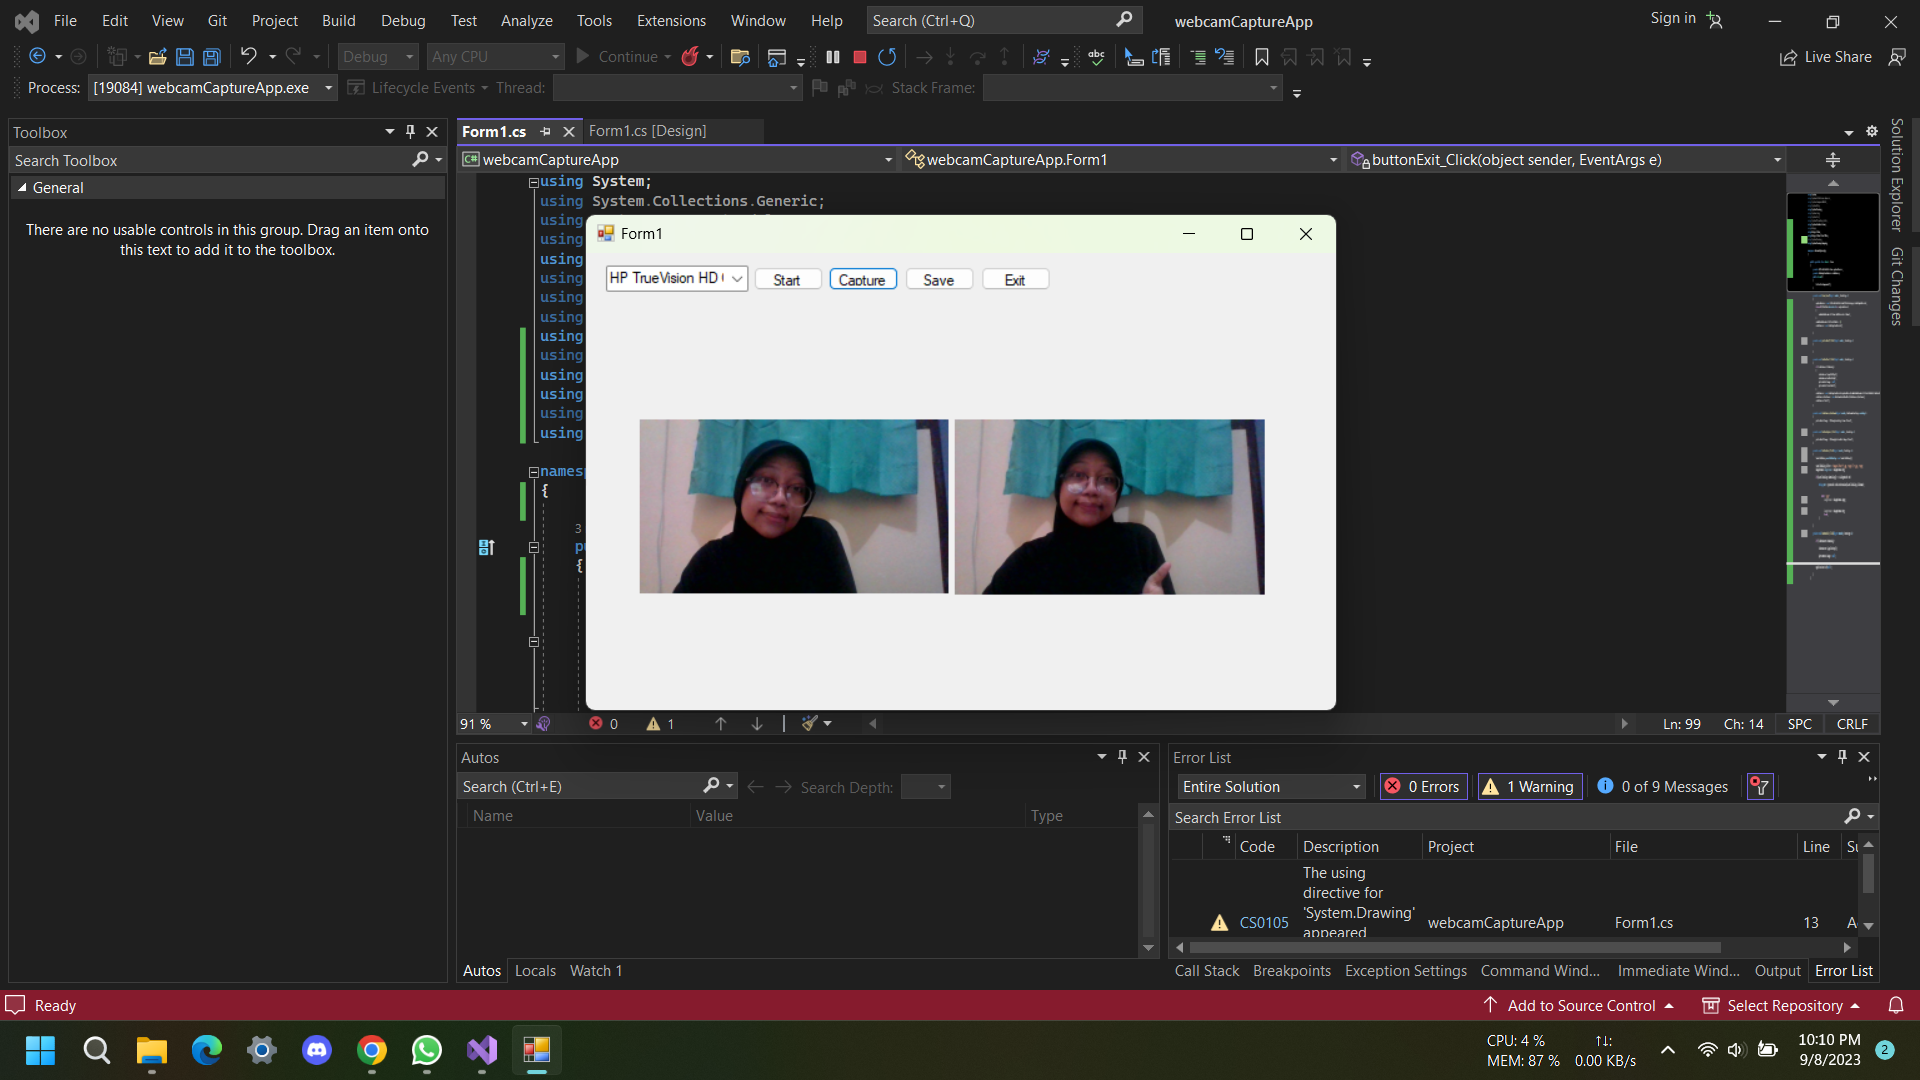The width and height of the screenshot is (1920, 1080).
Task: Toggle the 0 Errors filter button
Action: pyautogui.click(x=1422, y=787)
